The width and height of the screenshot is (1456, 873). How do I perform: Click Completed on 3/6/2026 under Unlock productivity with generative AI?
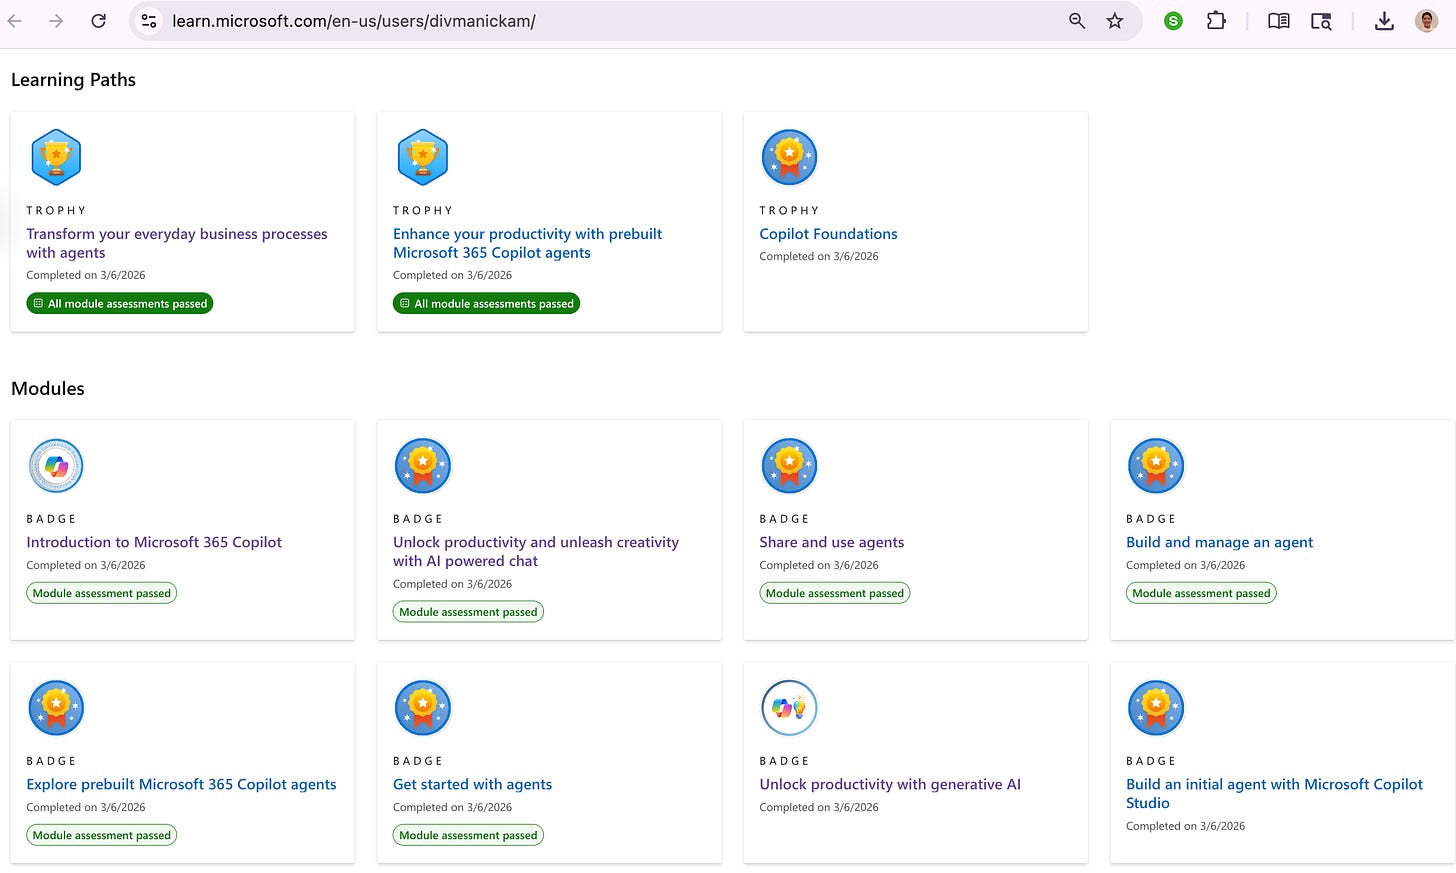[819, 807]
